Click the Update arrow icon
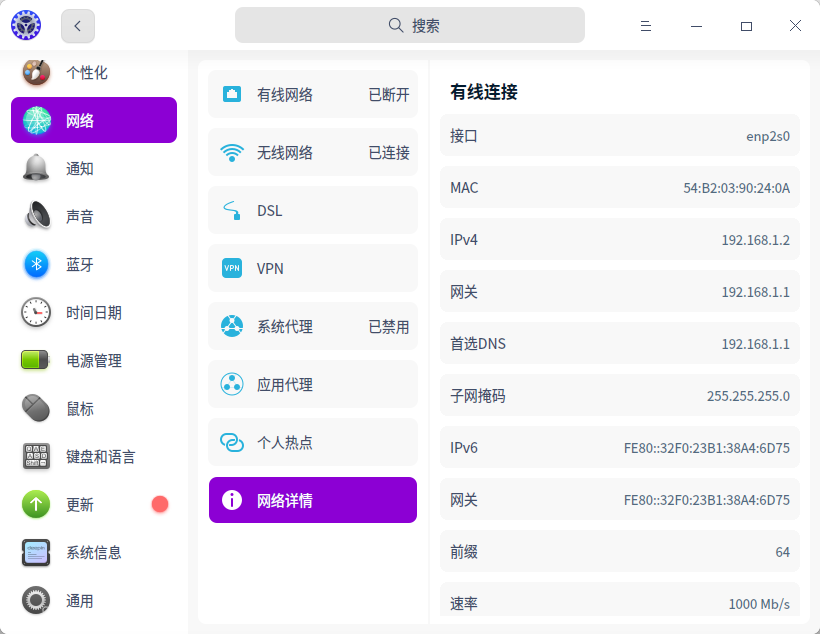The image size is (820, 634). tap(36, 504)
